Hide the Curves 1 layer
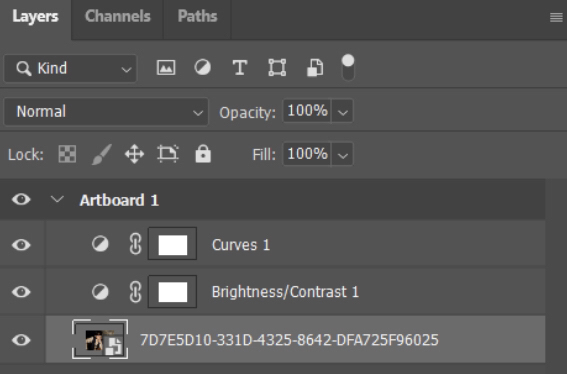 (21, 245)
